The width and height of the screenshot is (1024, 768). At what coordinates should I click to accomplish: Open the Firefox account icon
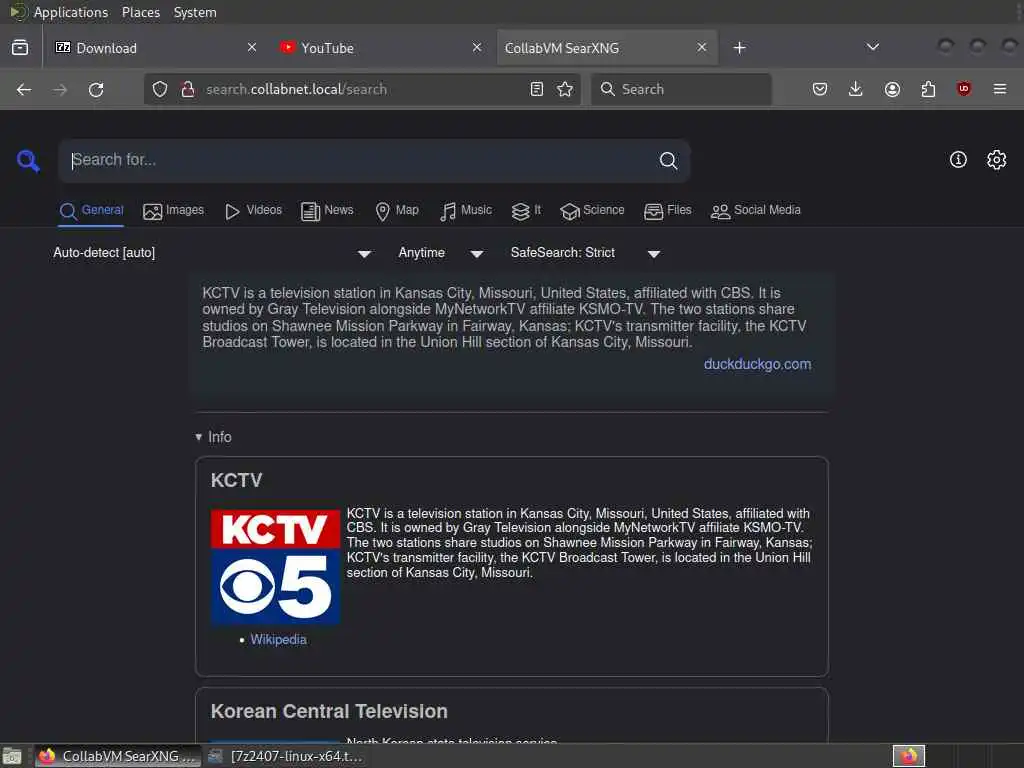point(892,89)
